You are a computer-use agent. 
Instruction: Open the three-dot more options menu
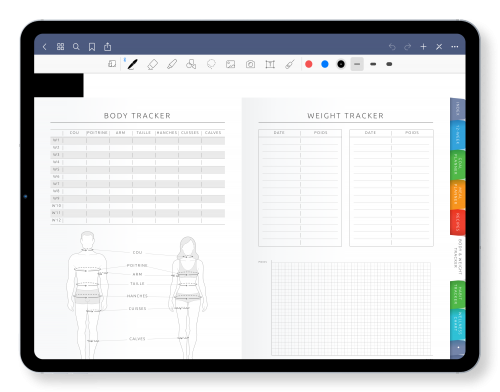pyautogui.click(x=455, y=47)
